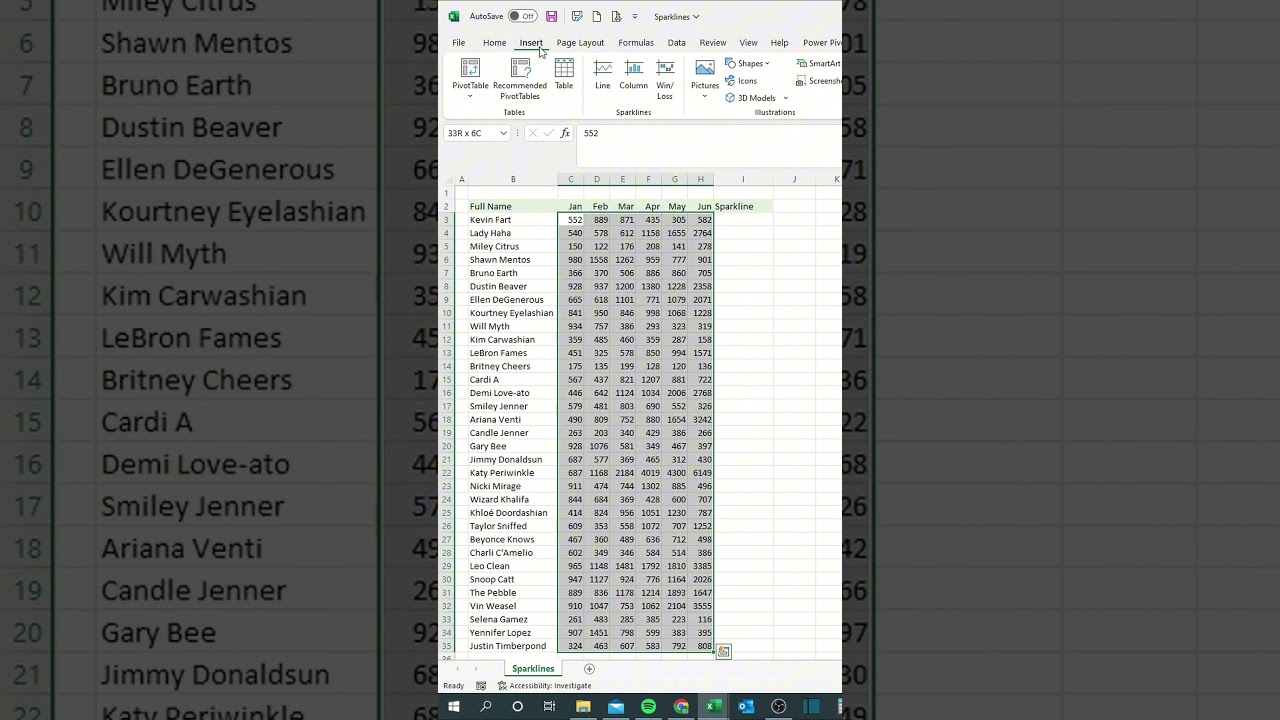1280x720 pixels.
Task: Open File Explorer from taskbar
Action: pos(583,707)
